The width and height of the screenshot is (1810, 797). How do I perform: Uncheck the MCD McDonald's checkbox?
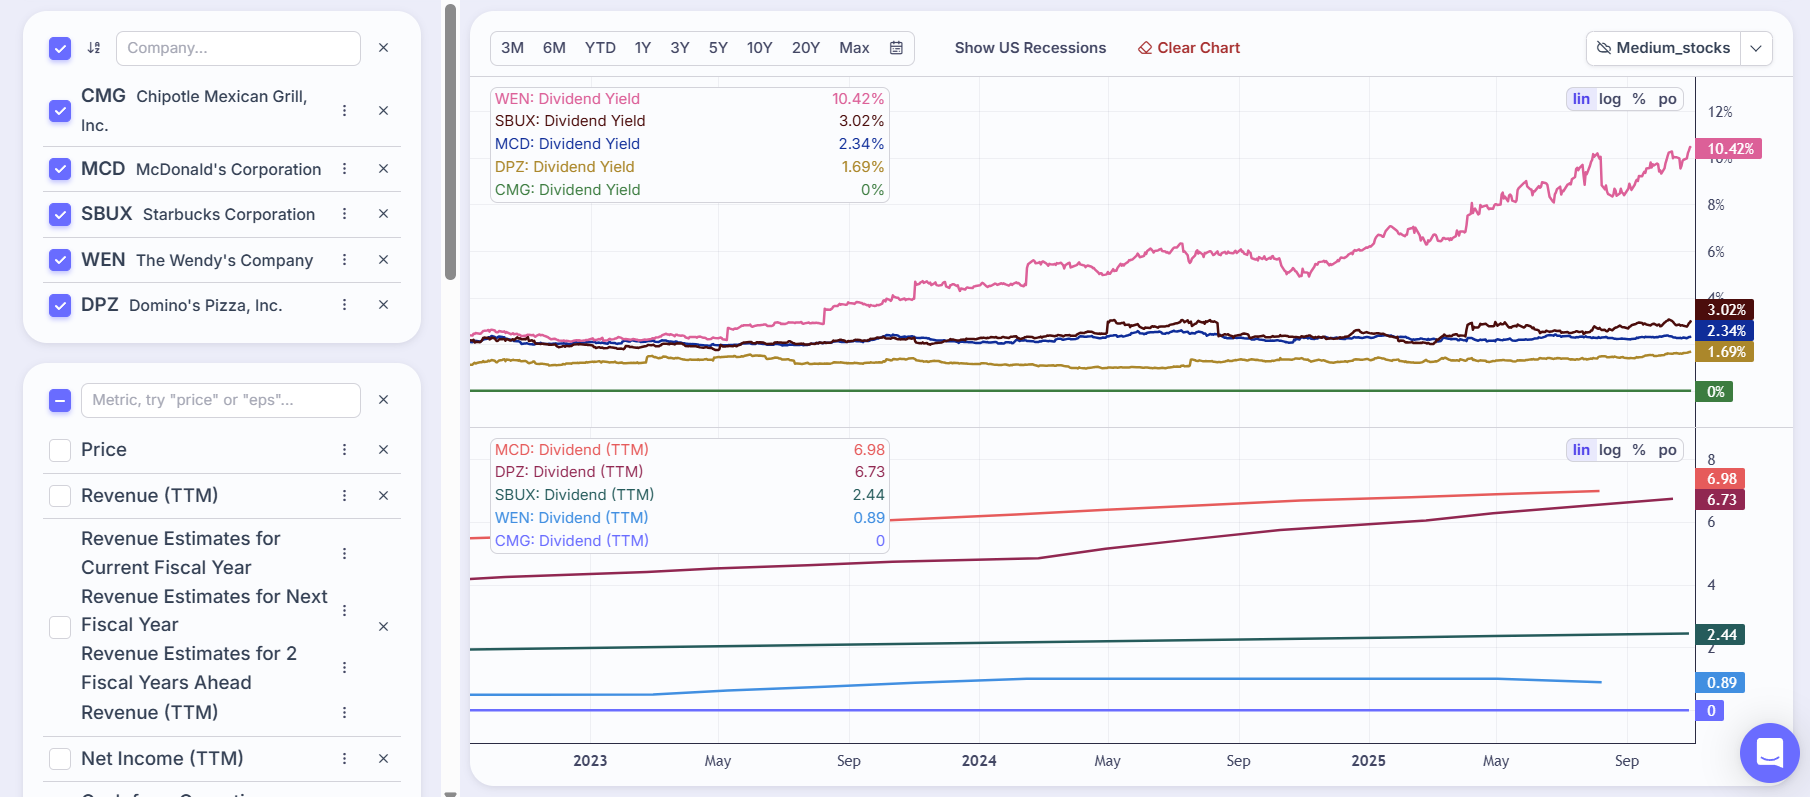(60, 169)
